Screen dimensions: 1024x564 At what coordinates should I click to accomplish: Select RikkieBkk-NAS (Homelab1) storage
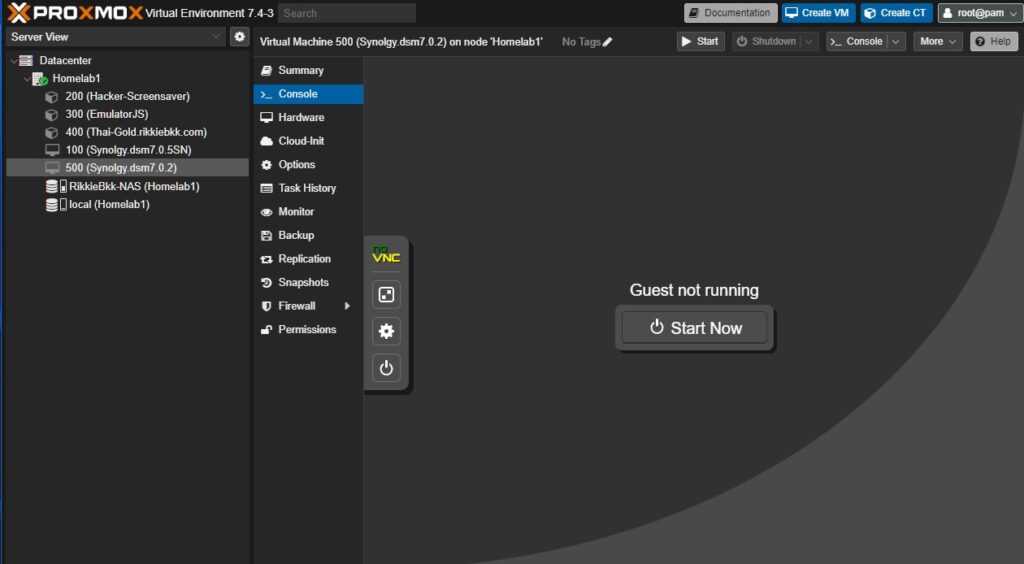[x=127, y=187]
